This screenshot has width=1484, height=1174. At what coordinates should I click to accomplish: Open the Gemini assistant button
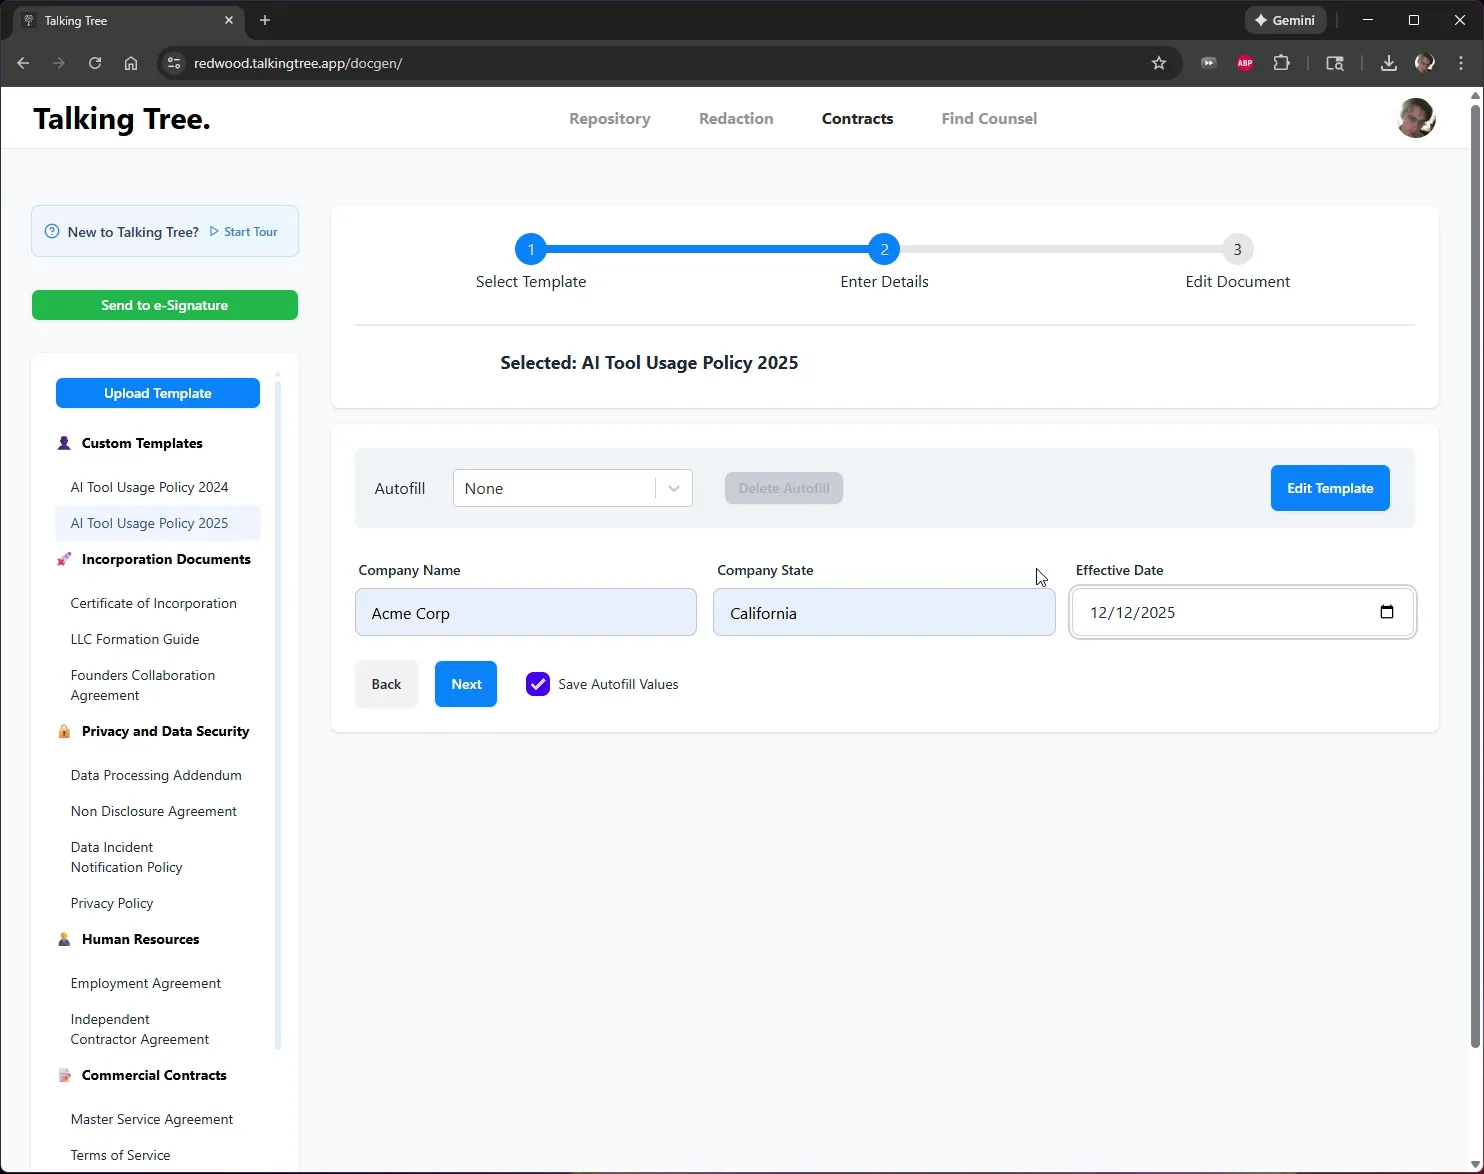click(1285, 20)
